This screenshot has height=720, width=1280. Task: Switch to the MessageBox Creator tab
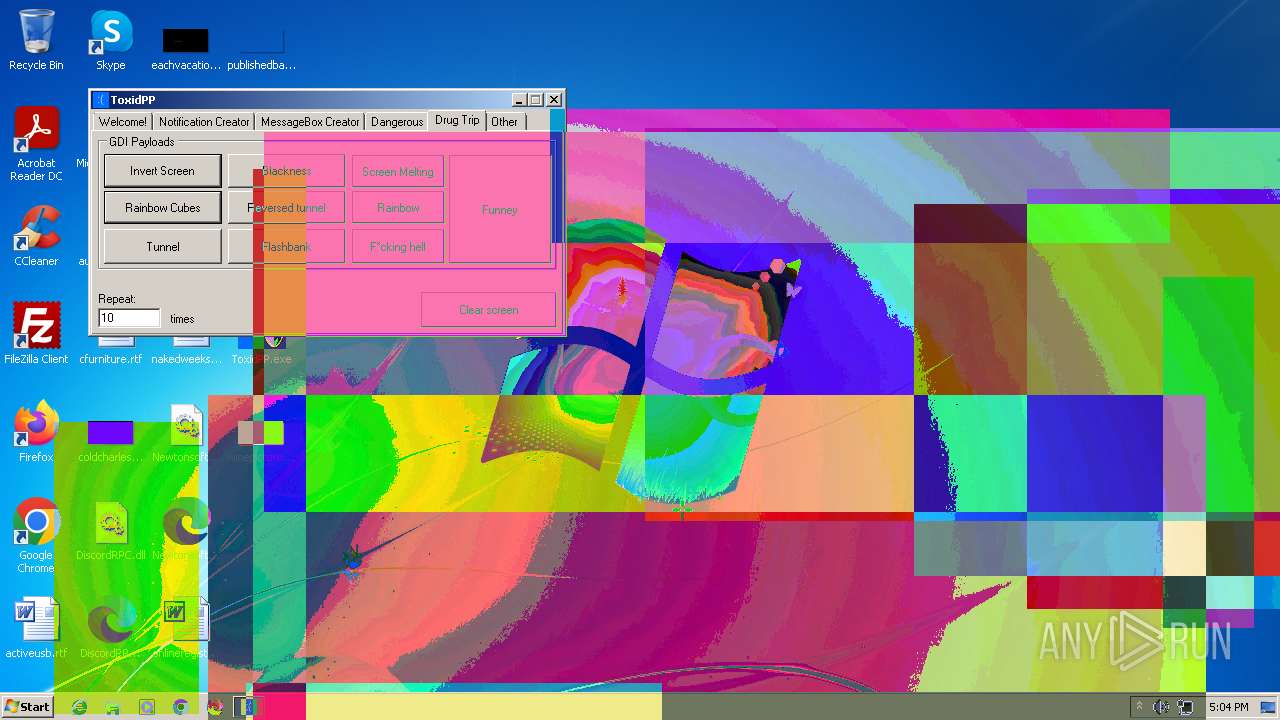pos(310,122)
